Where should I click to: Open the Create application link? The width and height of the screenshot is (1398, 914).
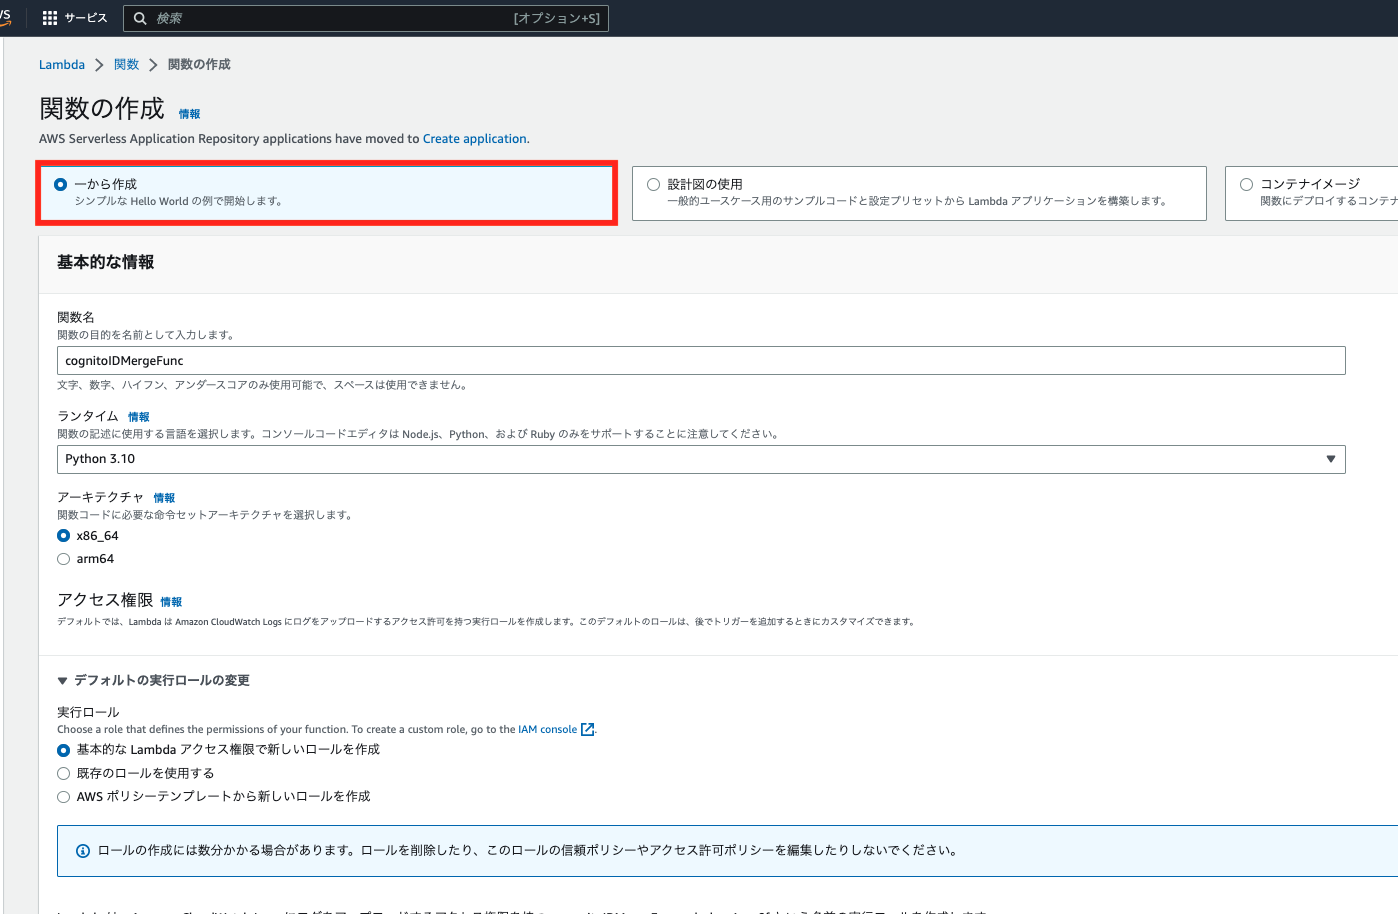tap(474, 139)
